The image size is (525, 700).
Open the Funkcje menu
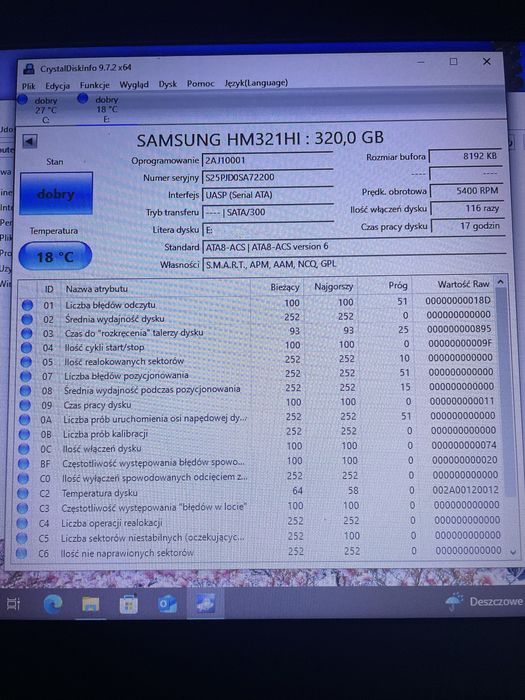95,85
